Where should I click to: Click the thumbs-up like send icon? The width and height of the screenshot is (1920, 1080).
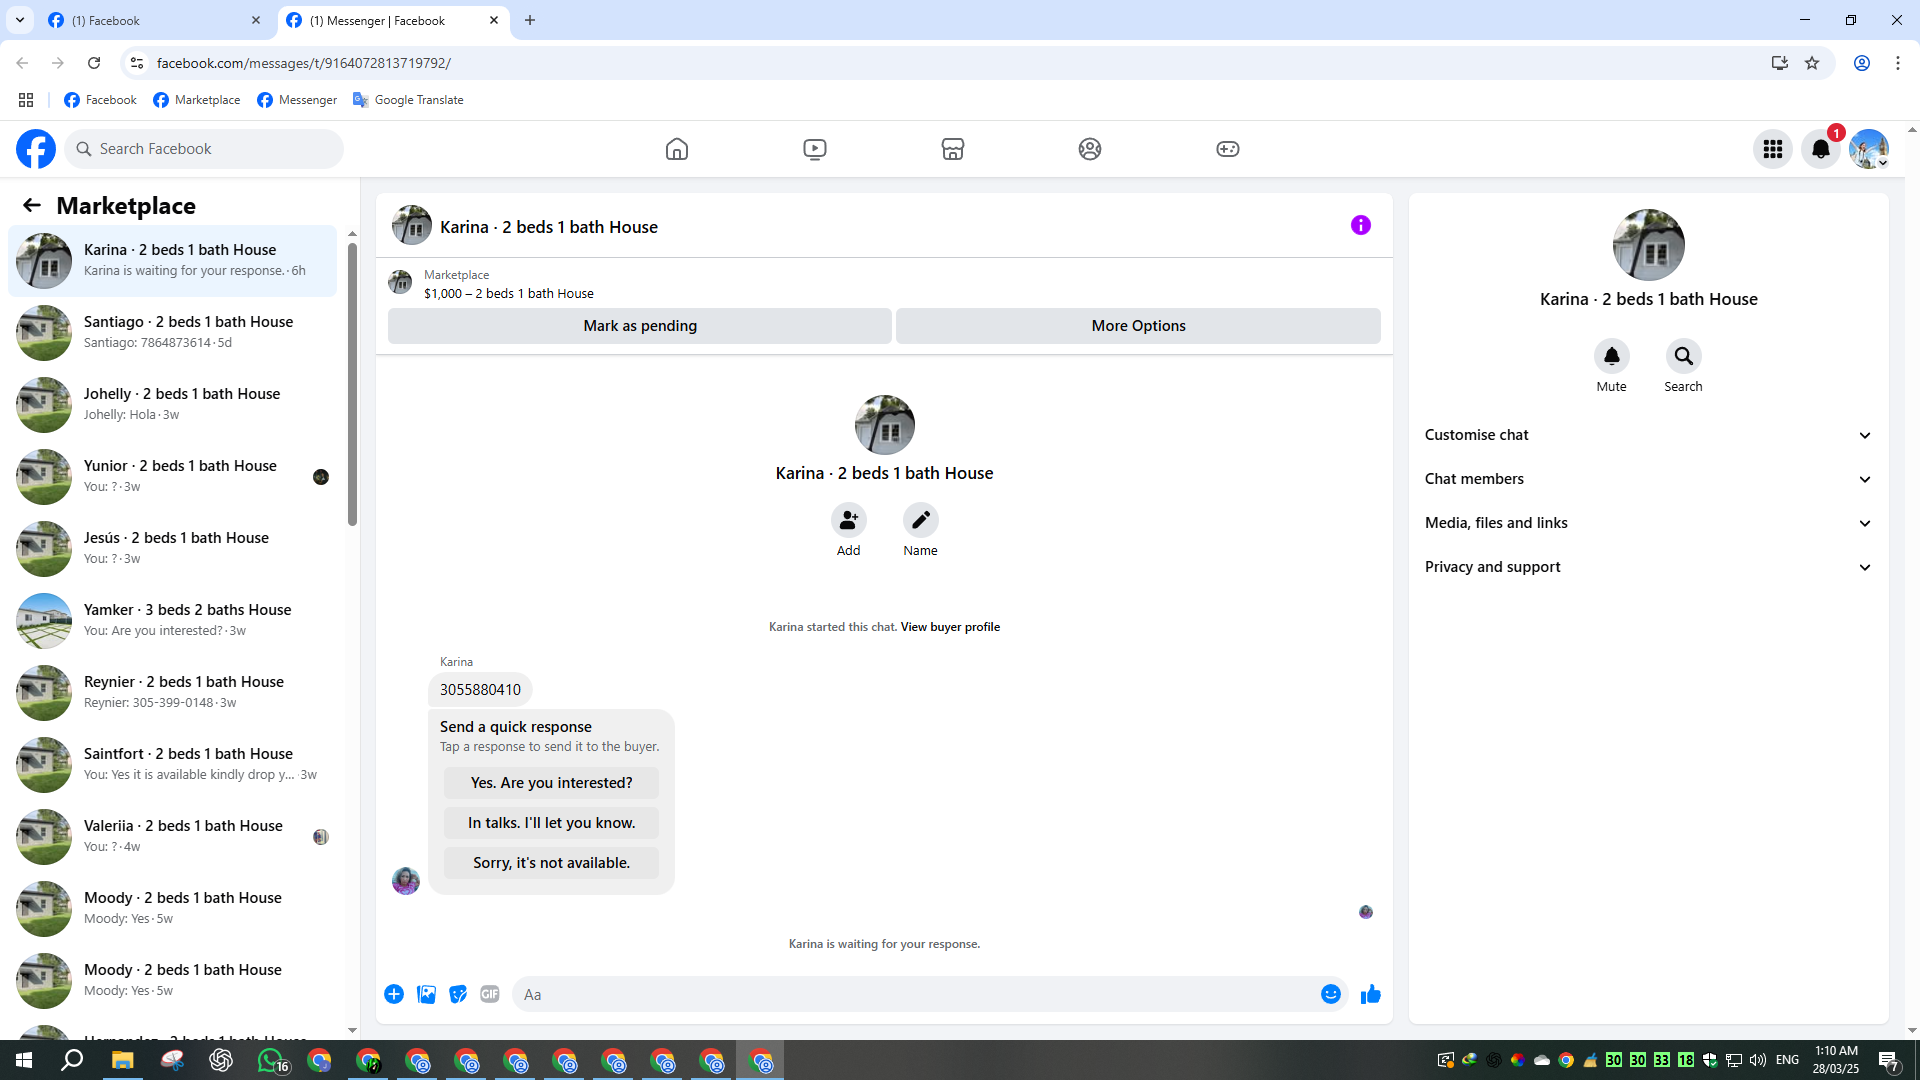[1370, 994]
